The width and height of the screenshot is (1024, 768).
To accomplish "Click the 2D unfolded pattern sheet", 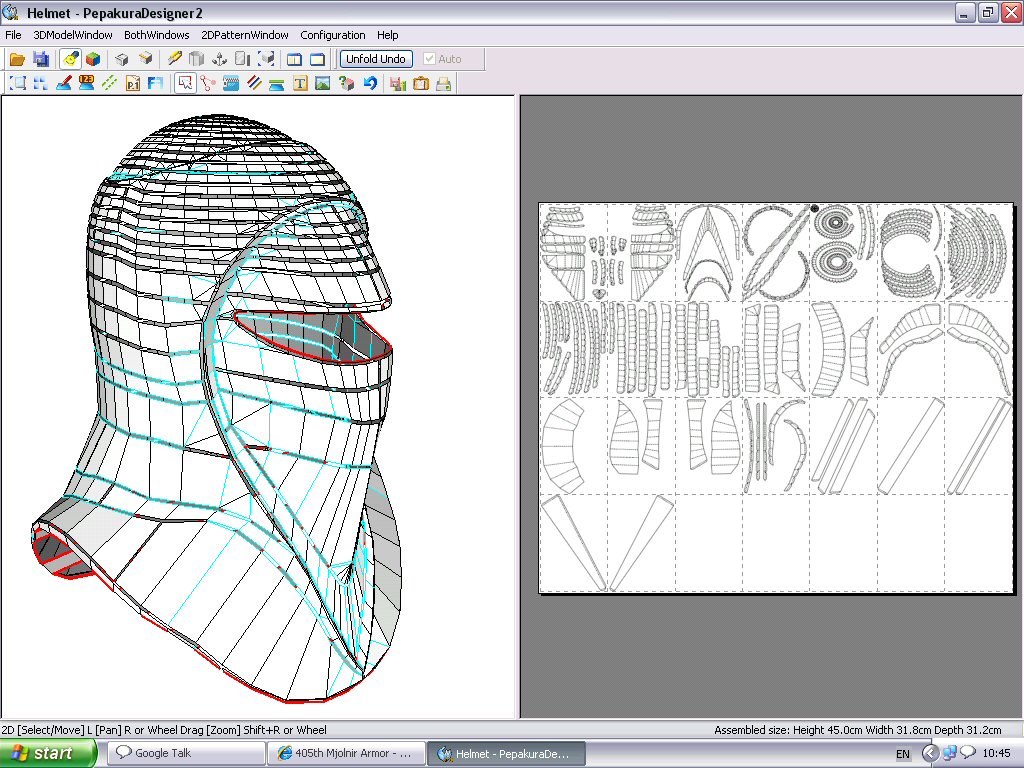I will [x=776, y=398].
